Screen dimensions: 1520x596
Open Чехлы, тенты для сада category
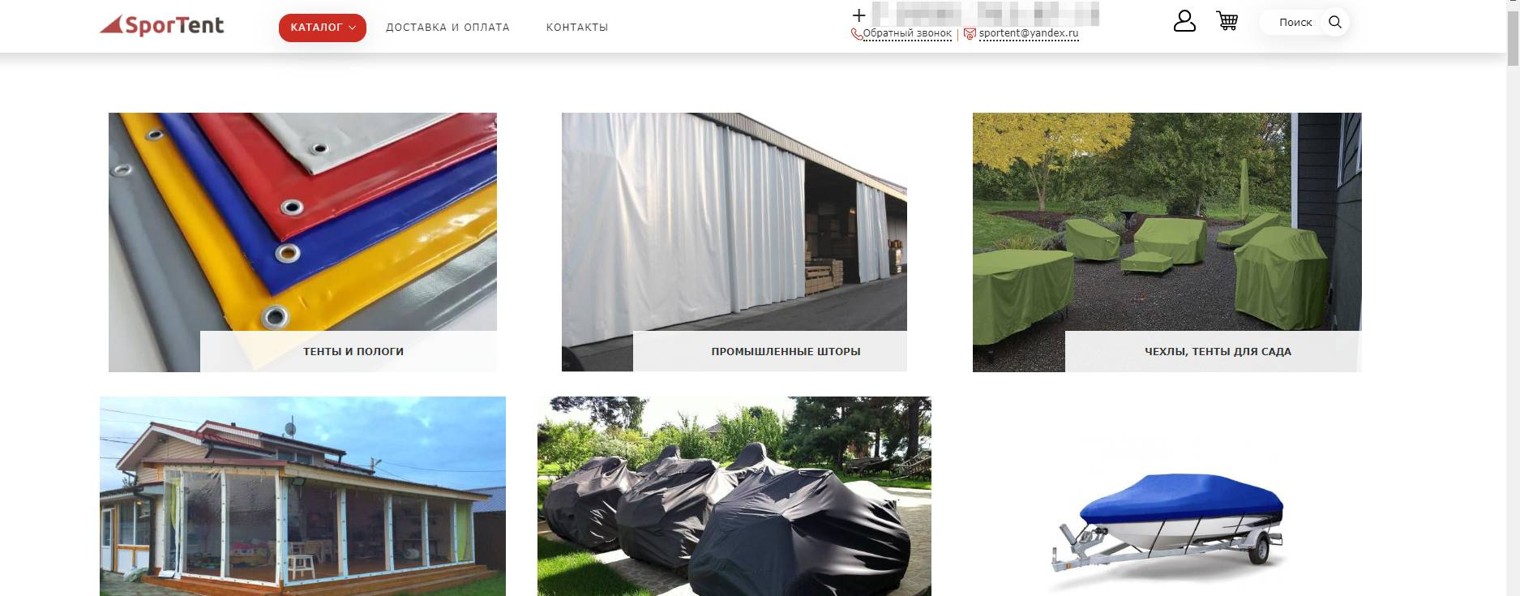pos(1217,352)
